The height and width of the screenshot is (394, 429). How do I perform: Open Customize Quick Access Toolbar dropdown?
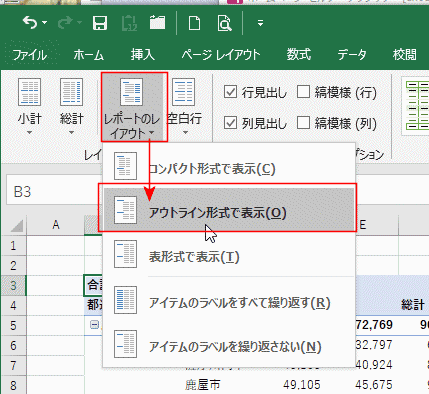pyautogui.click(x=260, y=23)
